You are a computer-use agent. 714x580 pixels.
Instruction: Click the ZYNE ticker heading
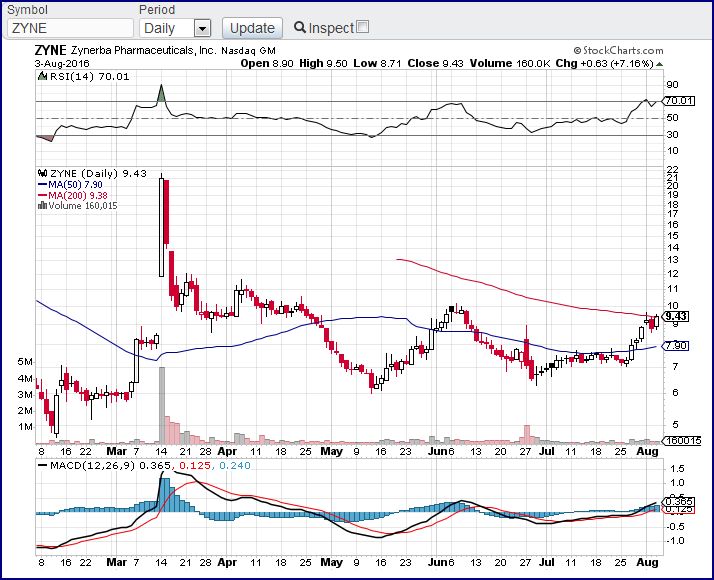(51, 51)
